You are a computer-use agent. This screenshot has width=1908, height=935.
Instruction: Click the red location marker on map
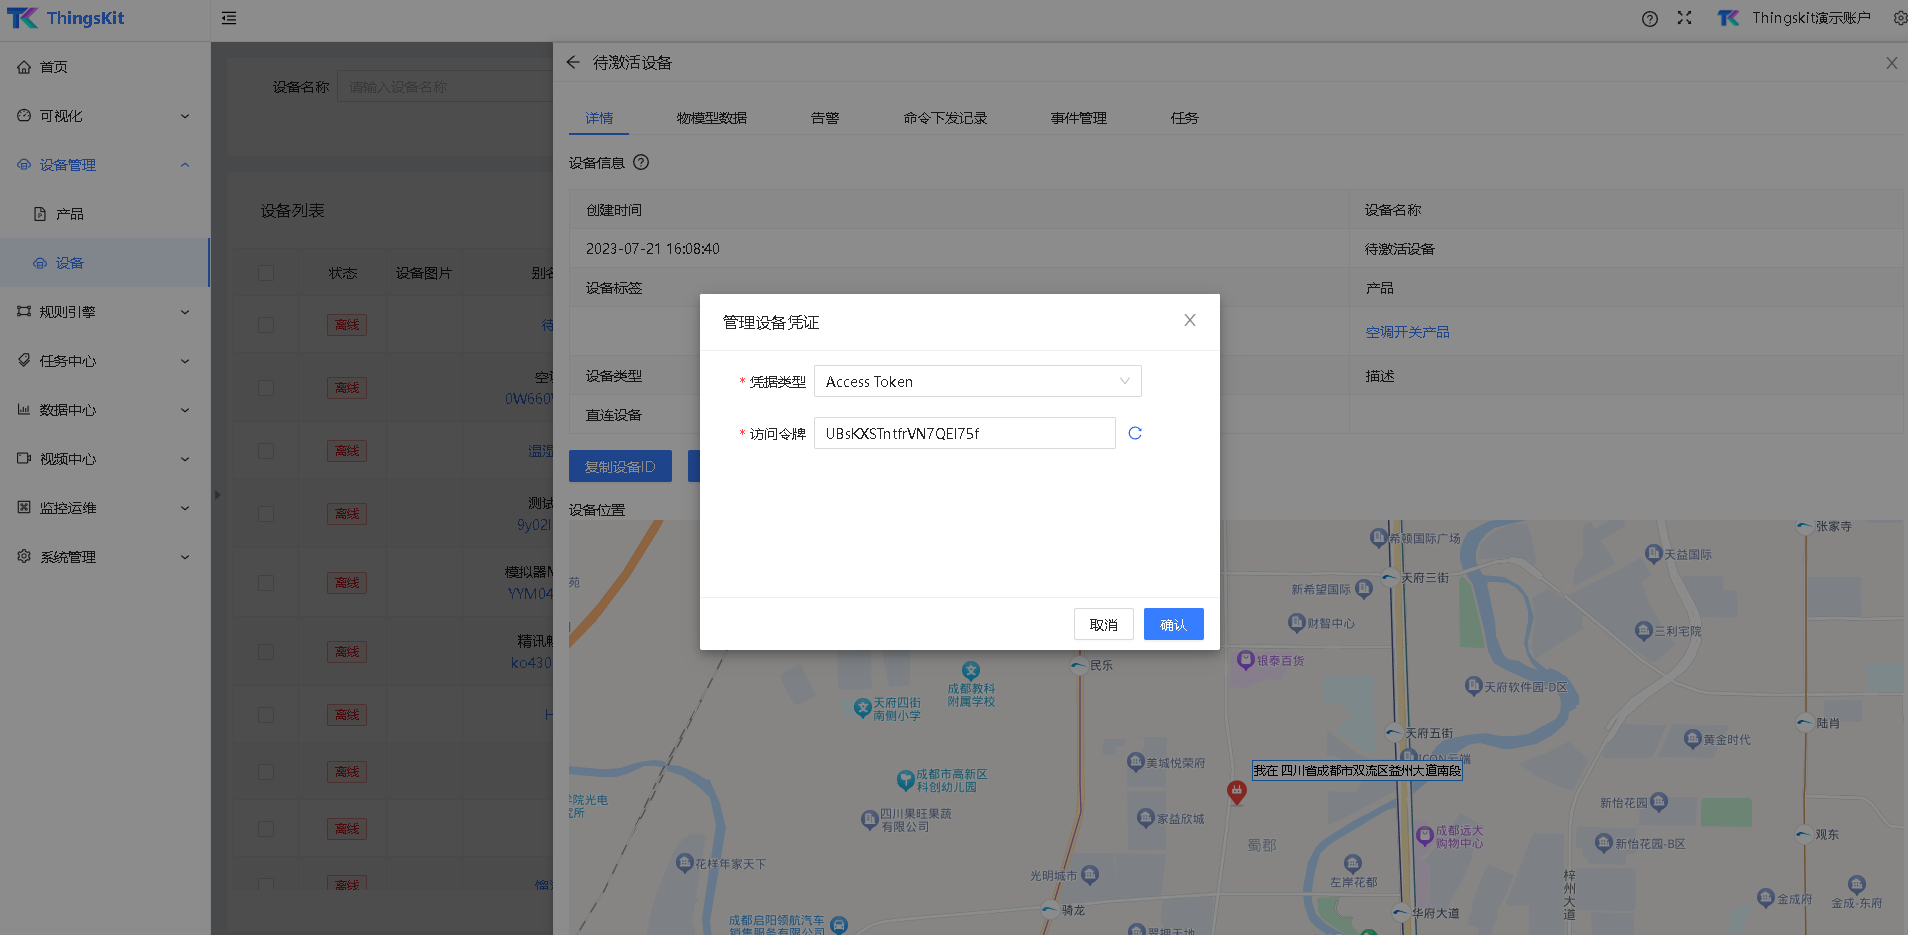1236,792
